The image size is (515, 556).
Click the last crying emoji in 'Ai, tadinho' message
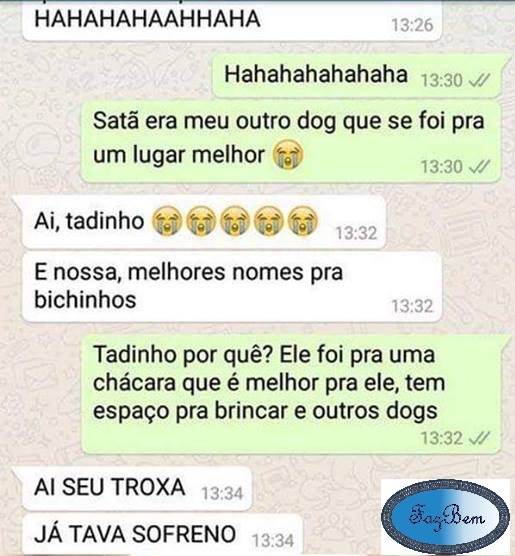tap(303, 221)
